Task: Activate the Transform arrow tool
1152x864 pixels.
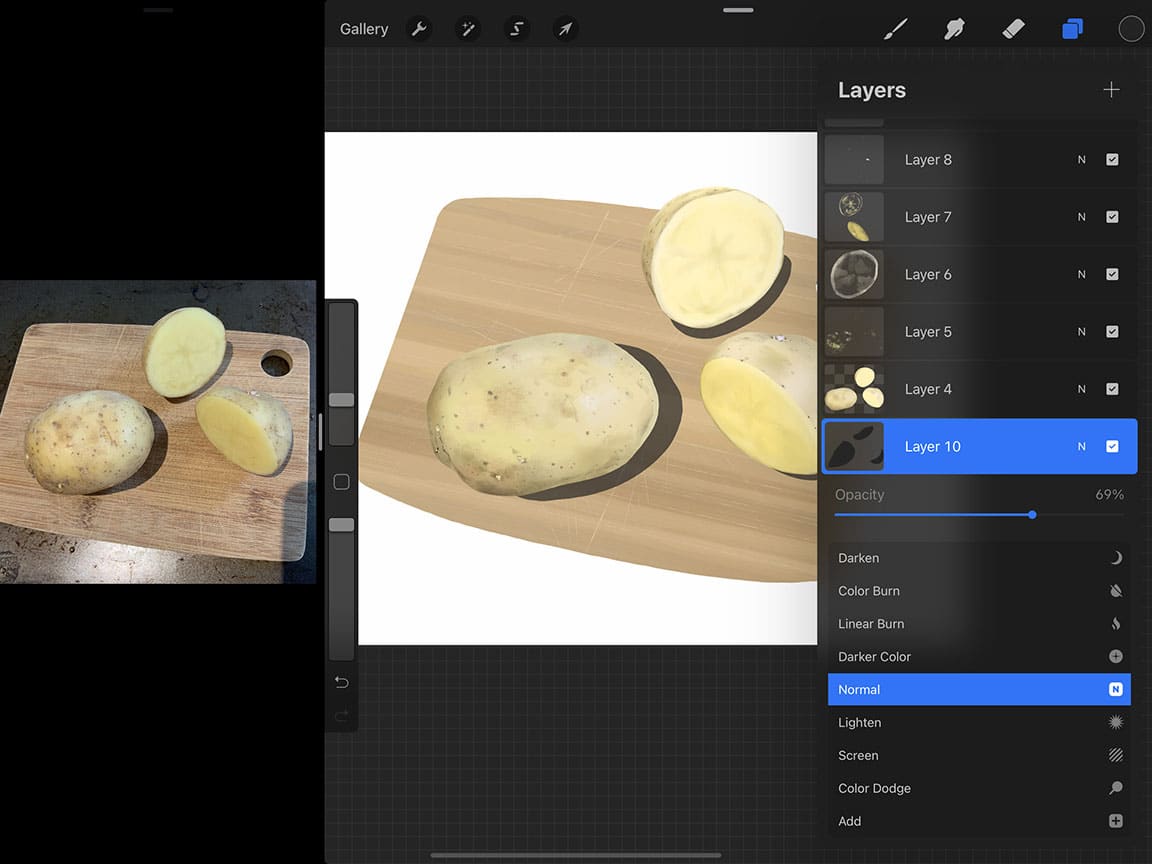Action: 565,28
